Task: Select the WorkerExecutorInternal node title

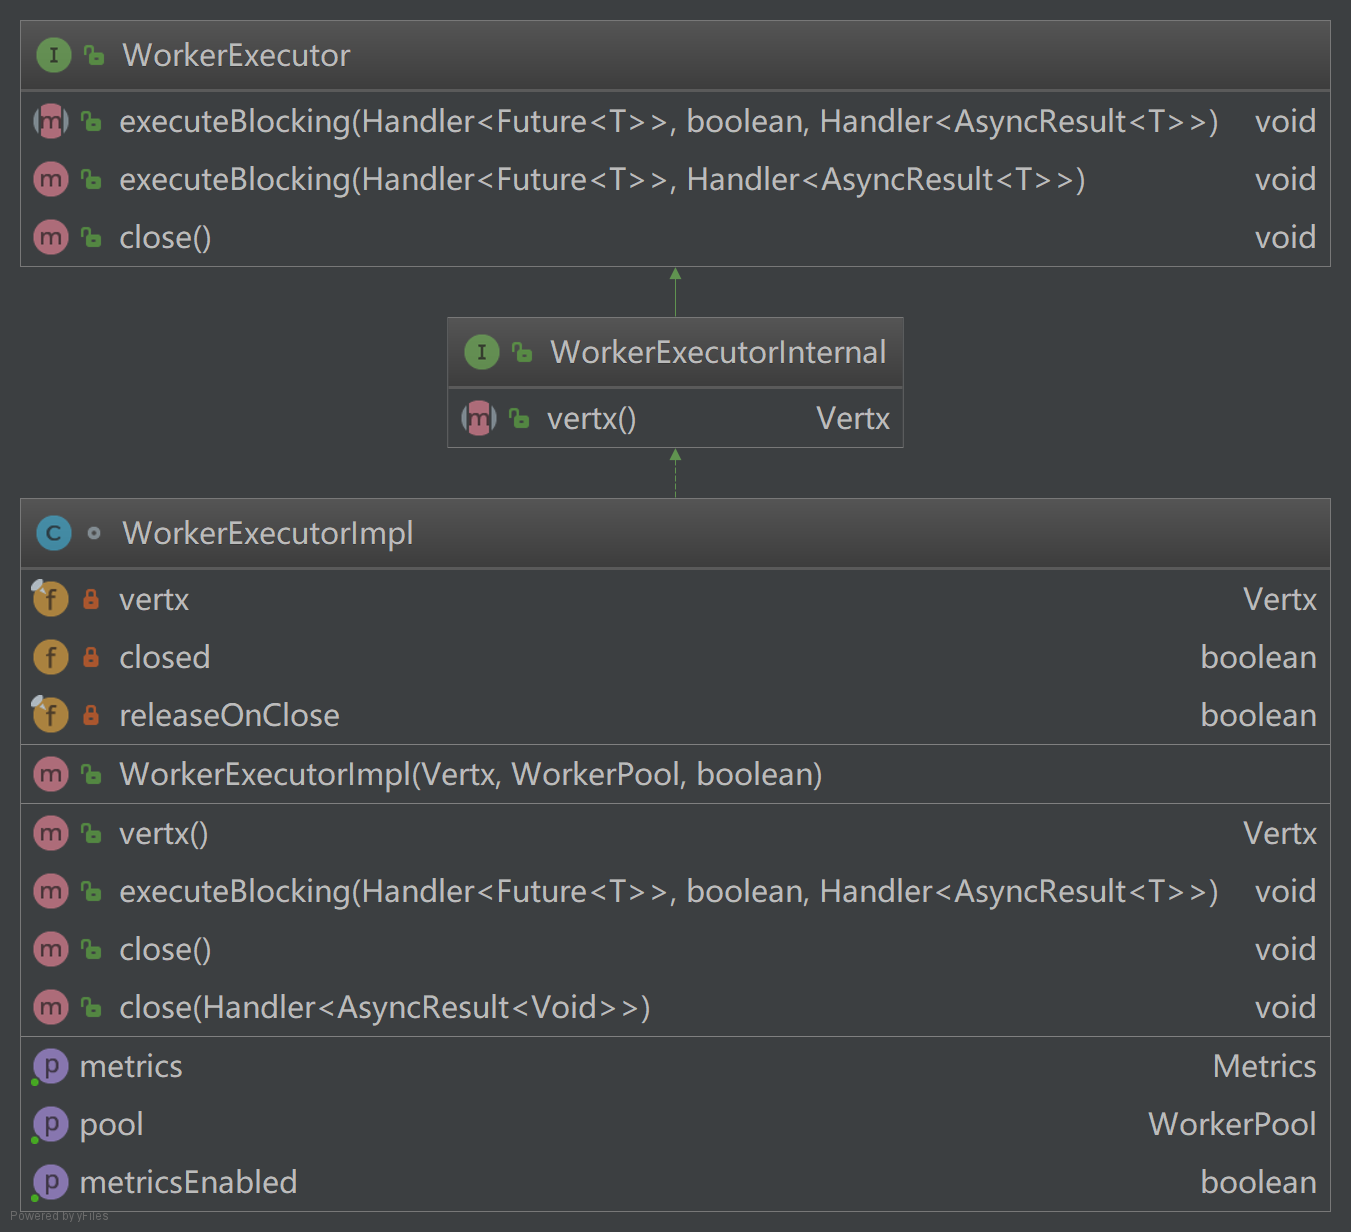Action: pyautogui.click(x=718, y=352)
